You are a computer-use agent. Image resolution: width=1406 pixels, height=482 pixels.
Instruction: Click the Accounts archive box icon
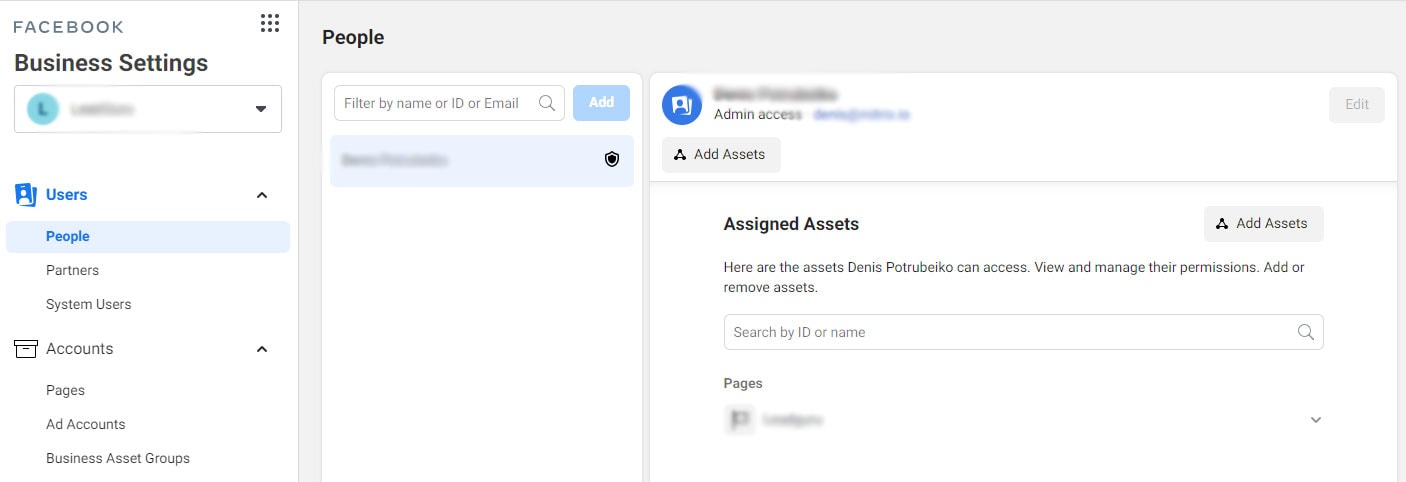[26, 349]
